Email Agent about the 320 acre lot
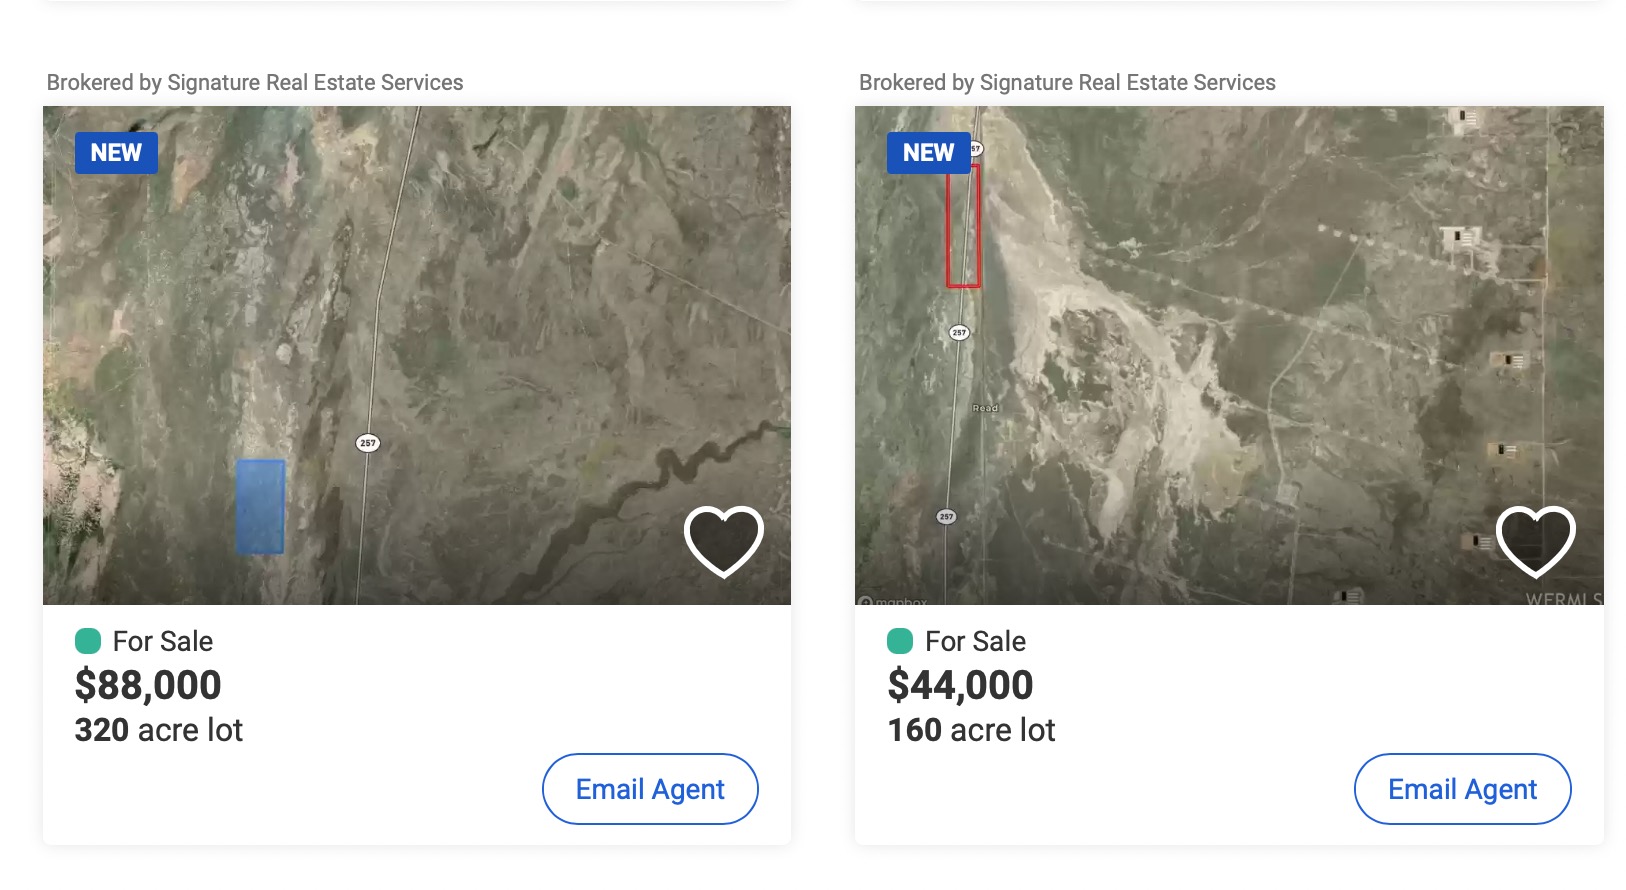 point(650,789)
